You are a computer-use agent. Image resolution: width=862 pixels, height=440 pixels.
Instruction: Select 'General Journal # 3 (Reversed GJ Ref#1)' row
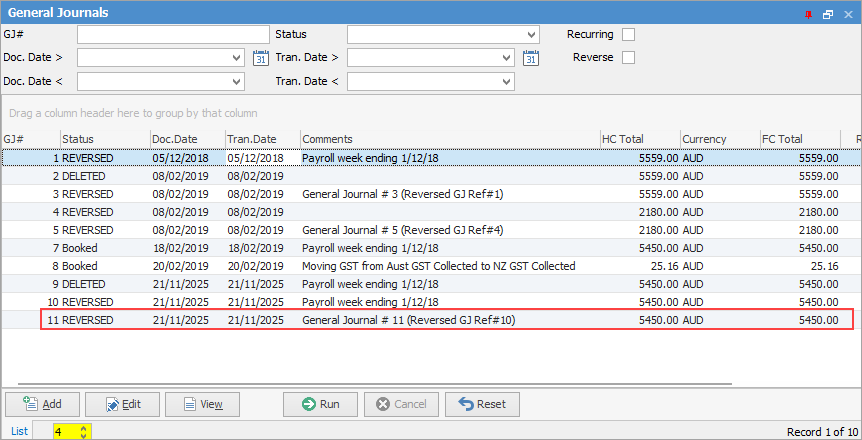432,194
